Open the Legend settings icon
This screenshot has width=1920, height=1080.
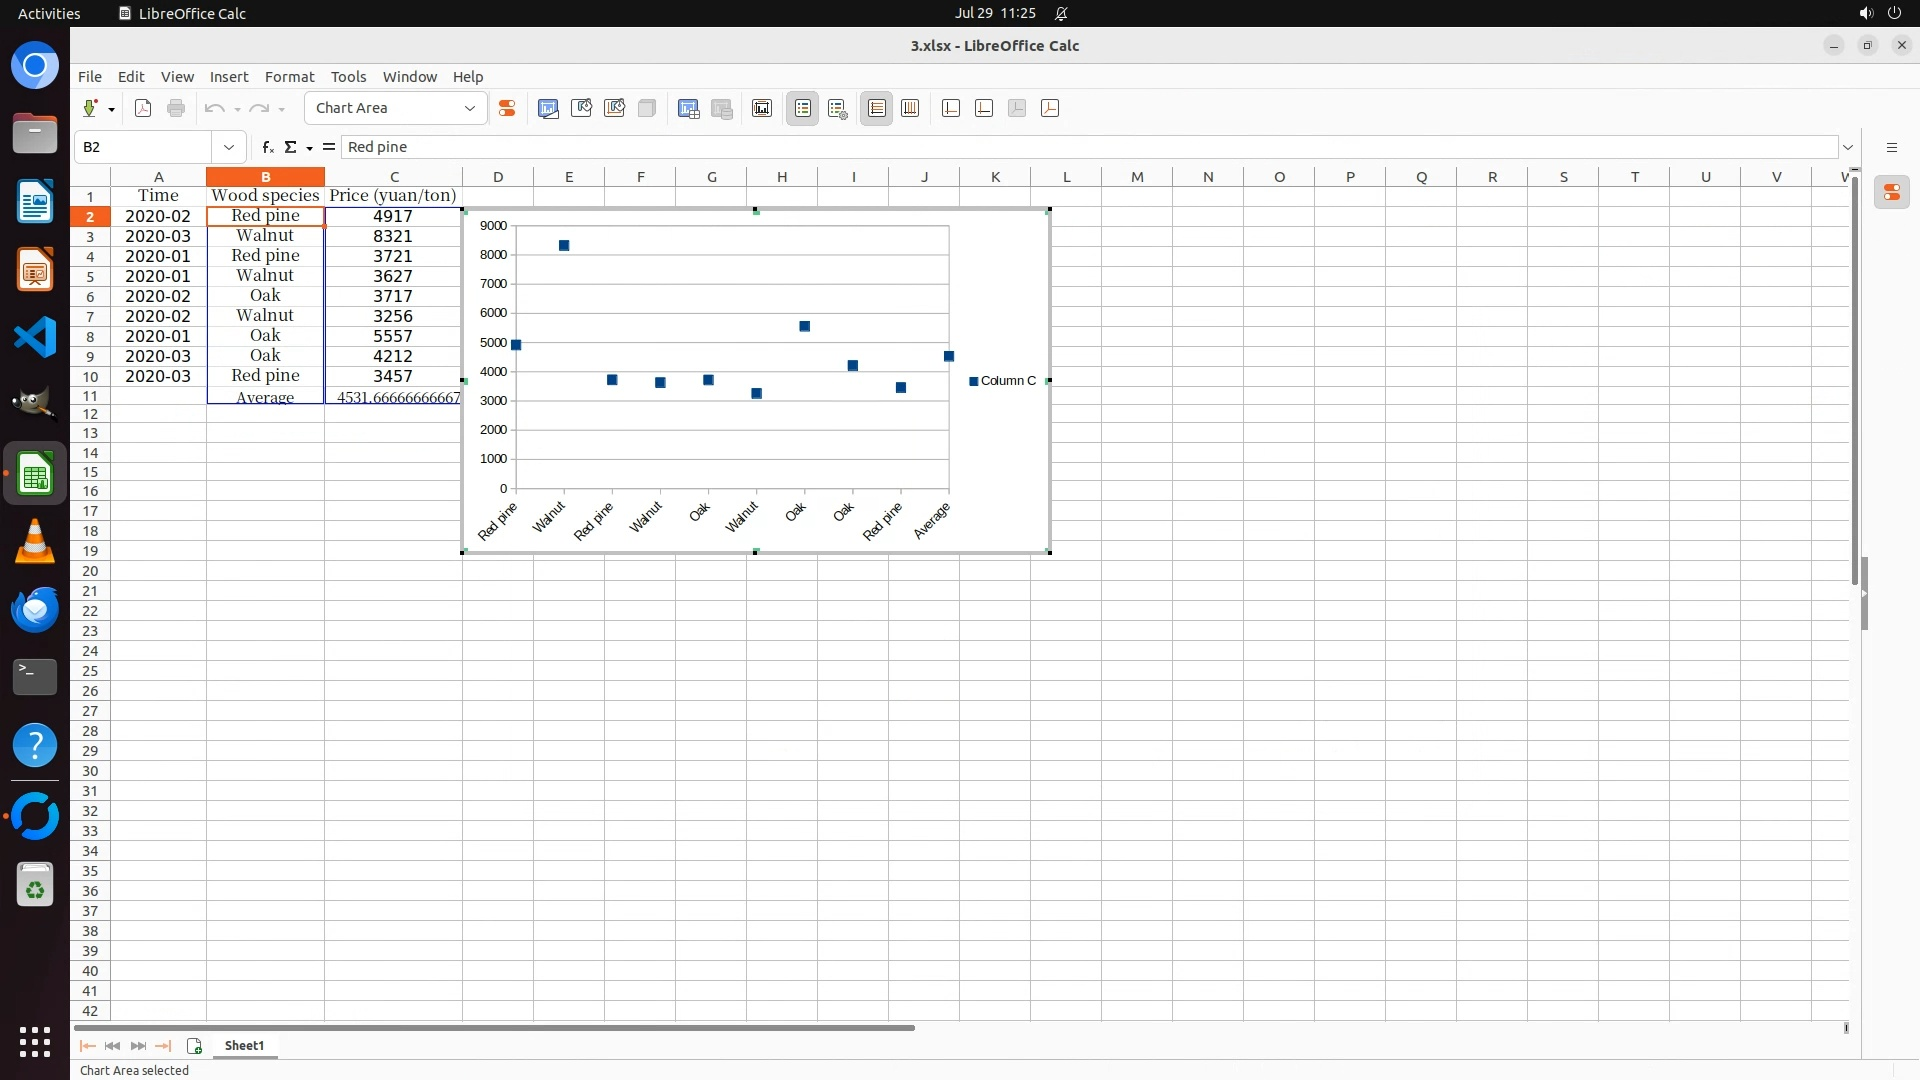837,108
